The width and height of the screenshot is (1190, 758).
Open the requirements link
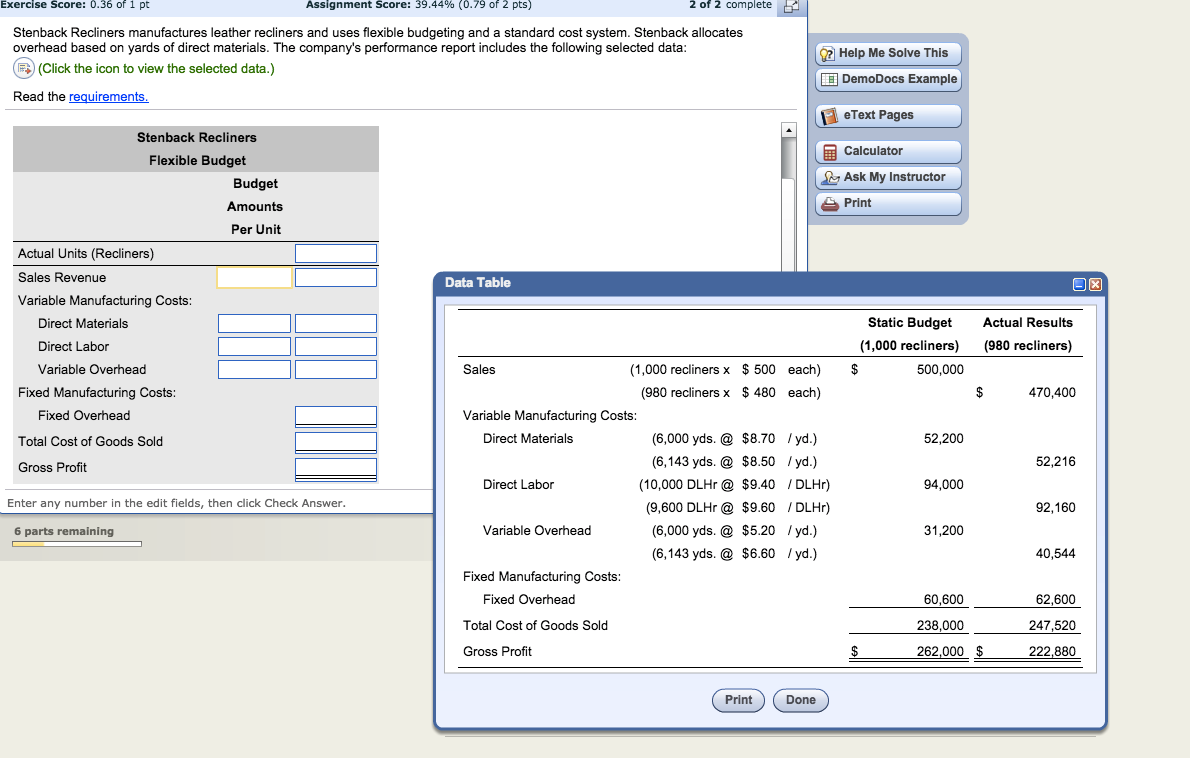point(109,96)
